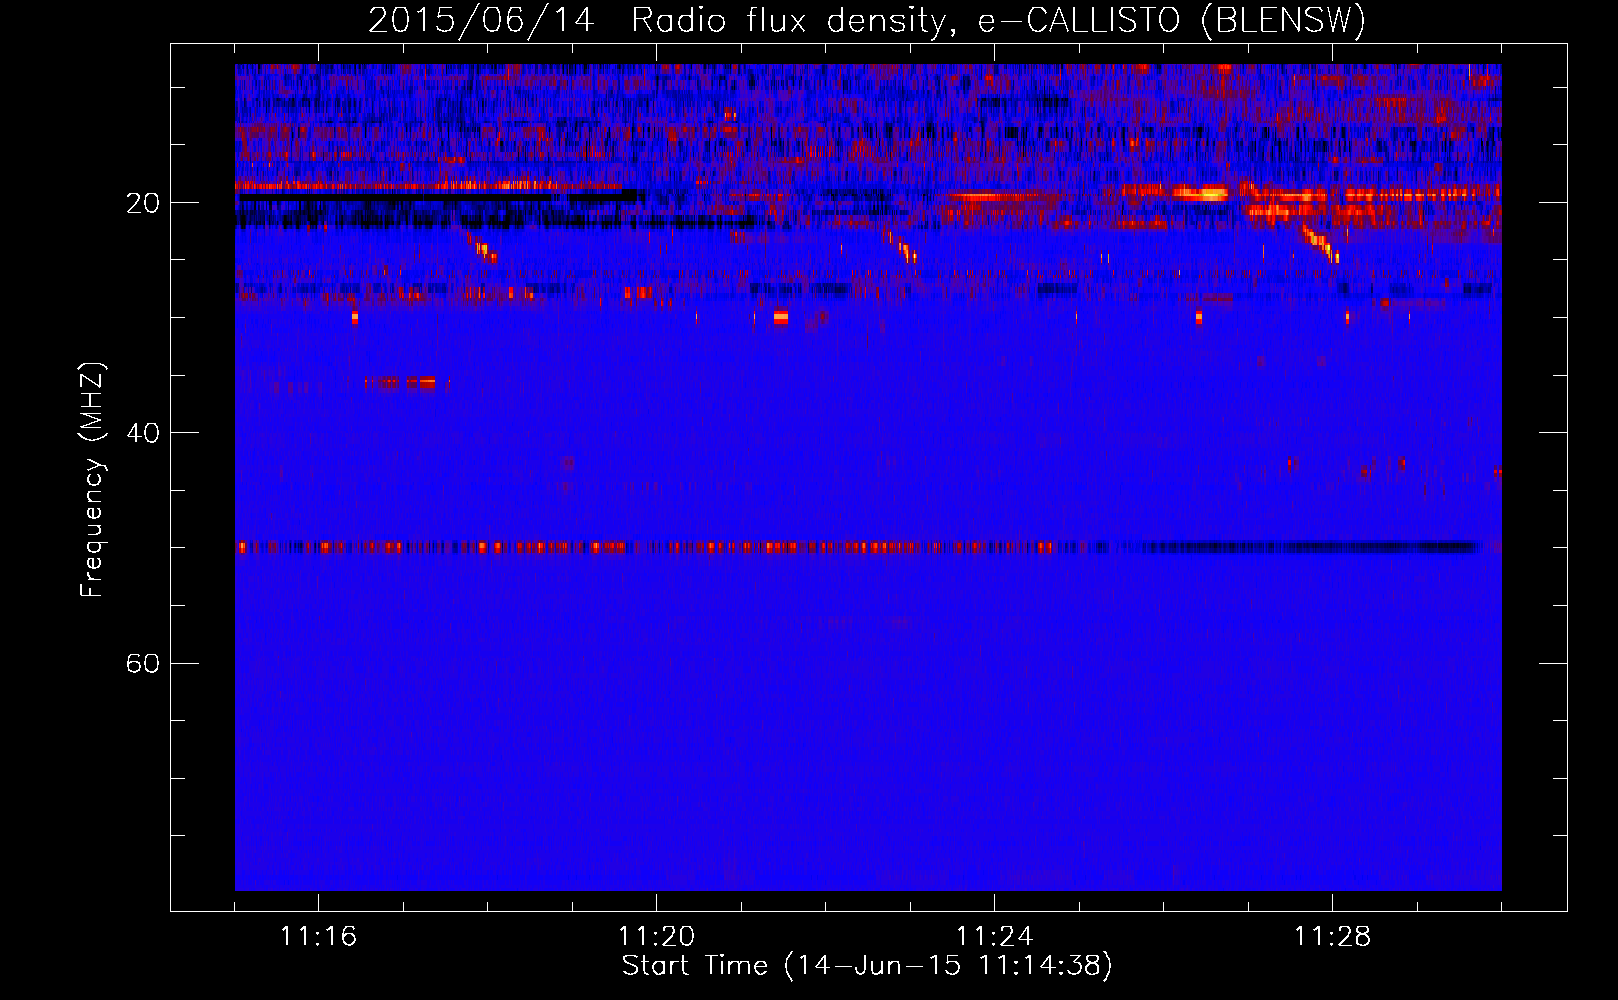Click the 60 MHz frequency tick label

[143, 663]
